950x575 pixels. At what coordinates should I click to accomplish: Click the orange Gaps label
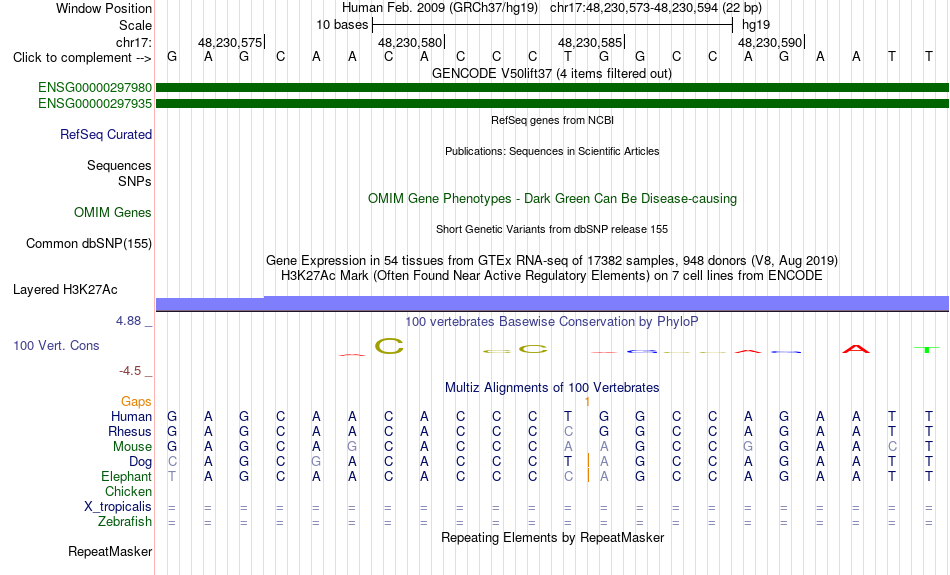[136, 402]
